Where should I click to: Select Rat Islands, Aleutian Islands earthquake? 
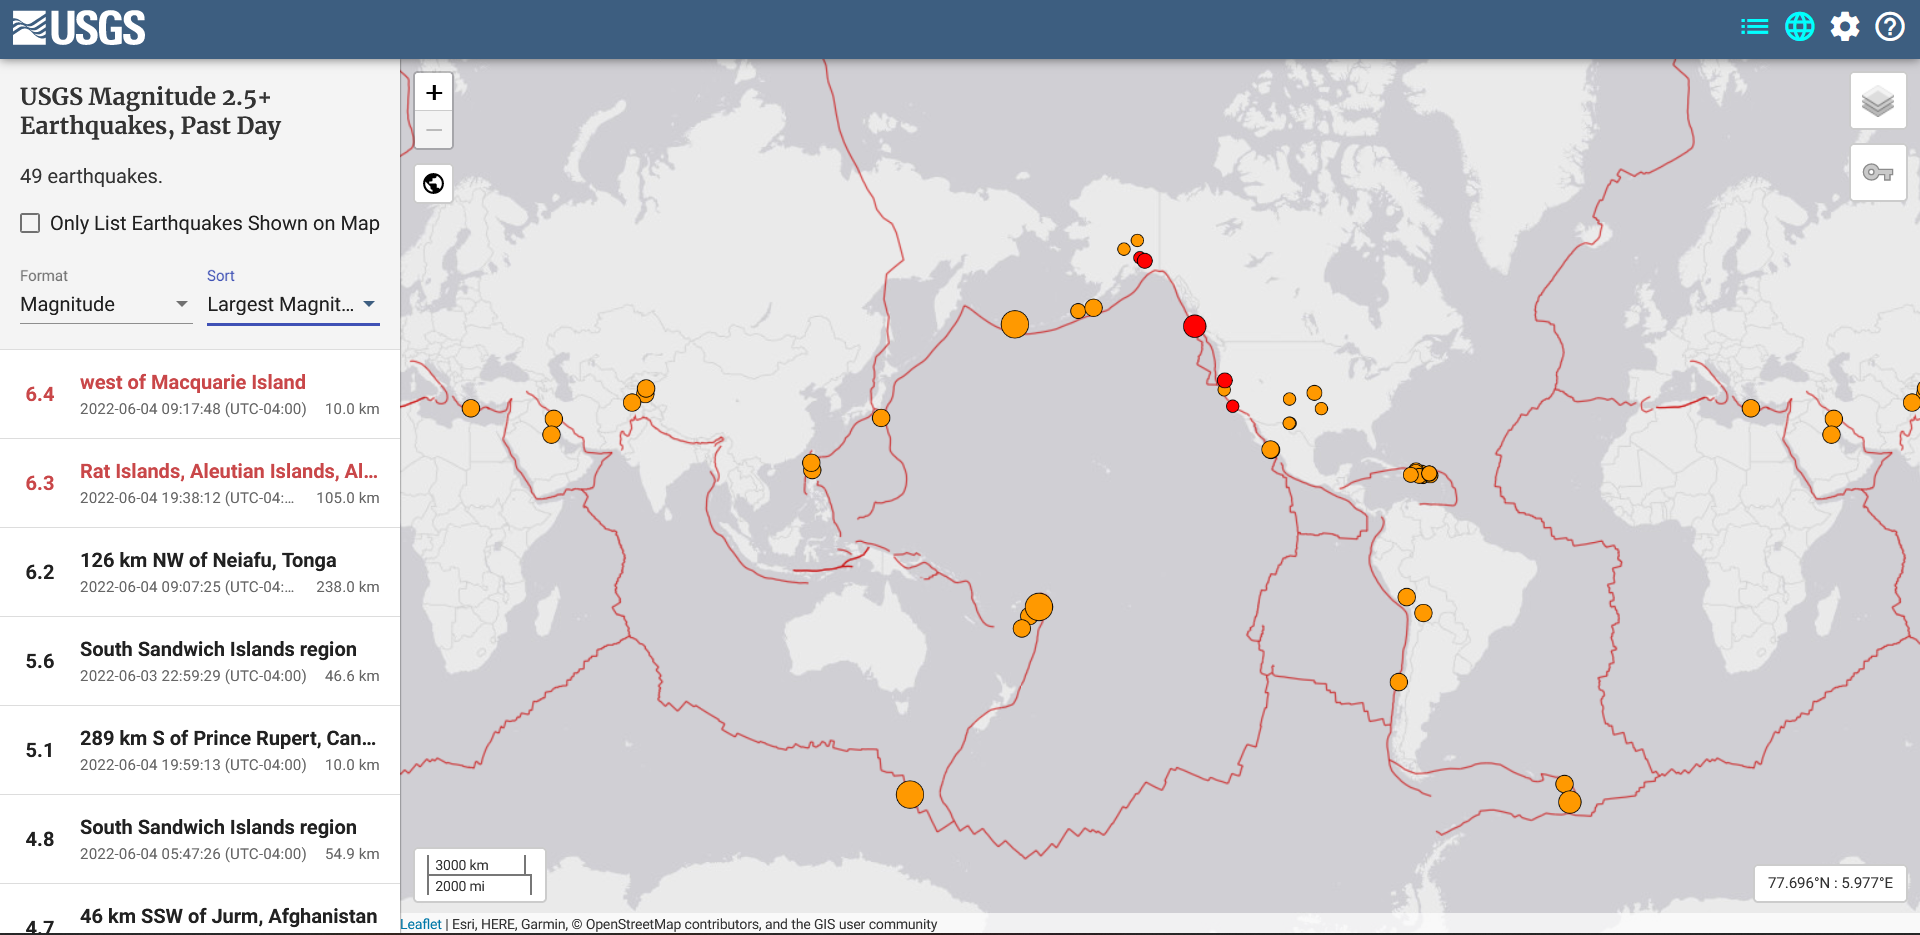pos(200,483)
